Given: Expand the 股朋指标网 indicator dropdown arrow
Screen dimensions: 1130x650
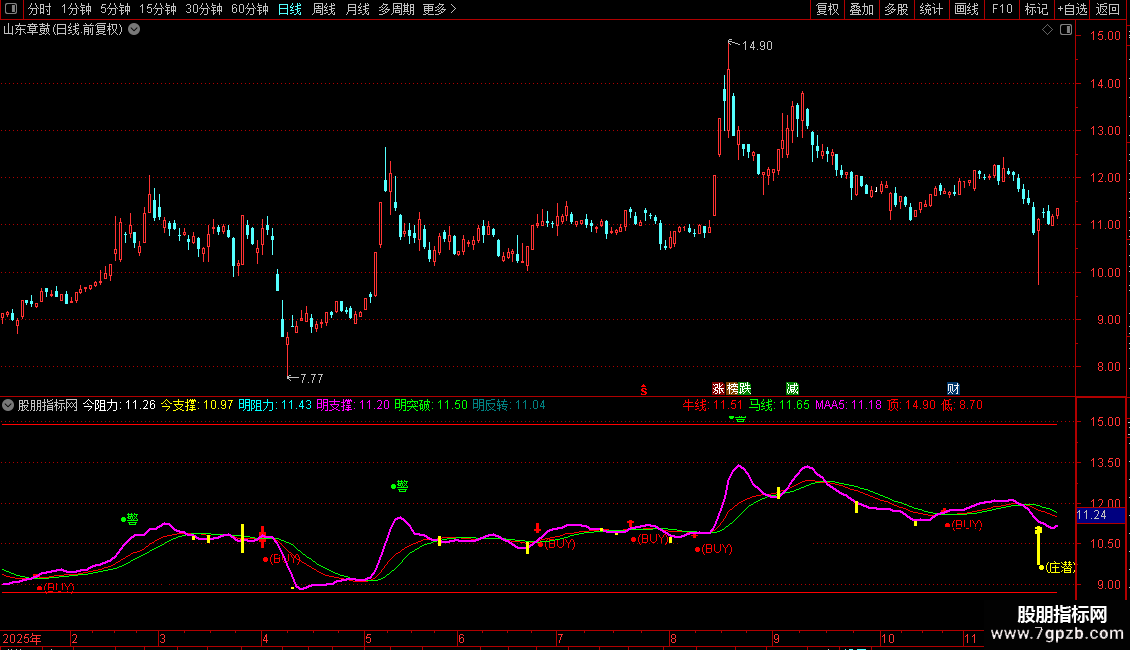Looking at the screenshot, I should coord(9,405).
